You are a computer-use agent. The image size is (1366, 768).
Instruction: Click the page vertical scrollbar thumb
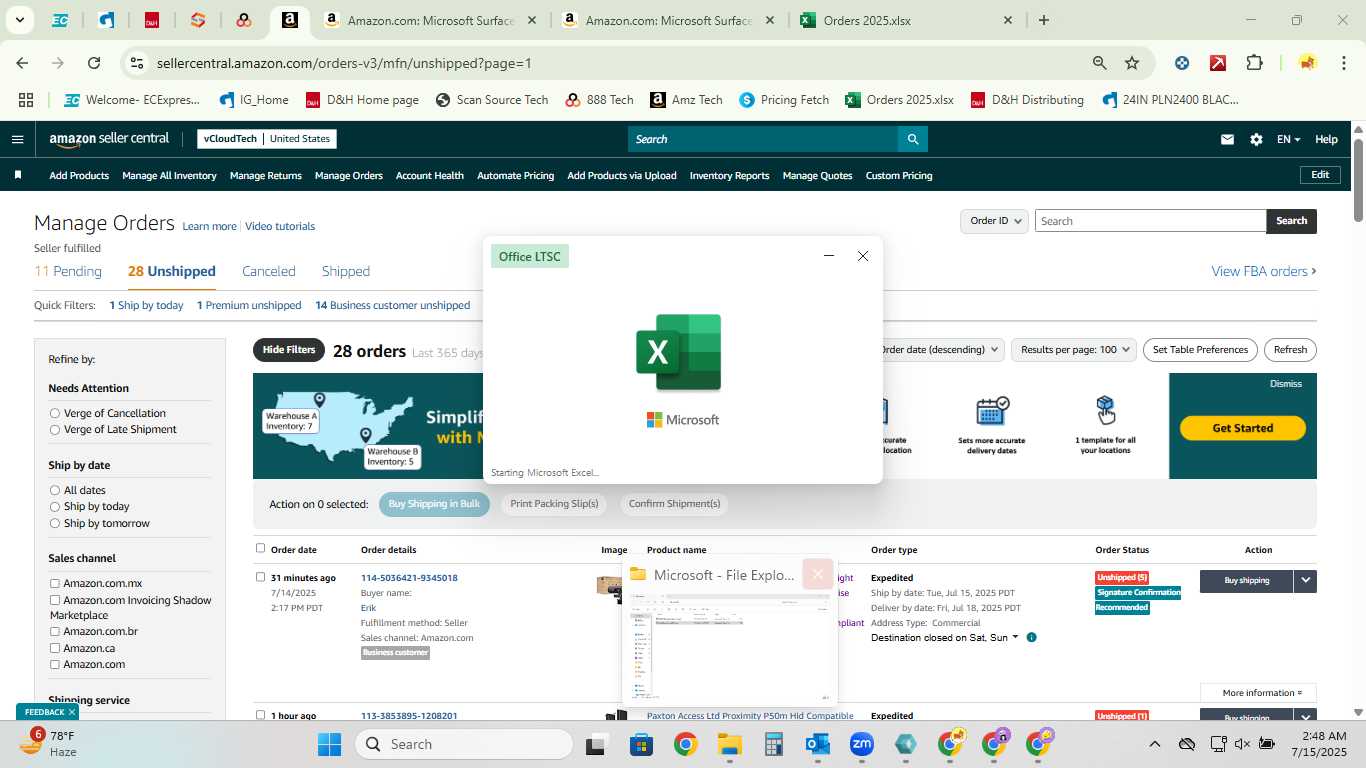1358,180
